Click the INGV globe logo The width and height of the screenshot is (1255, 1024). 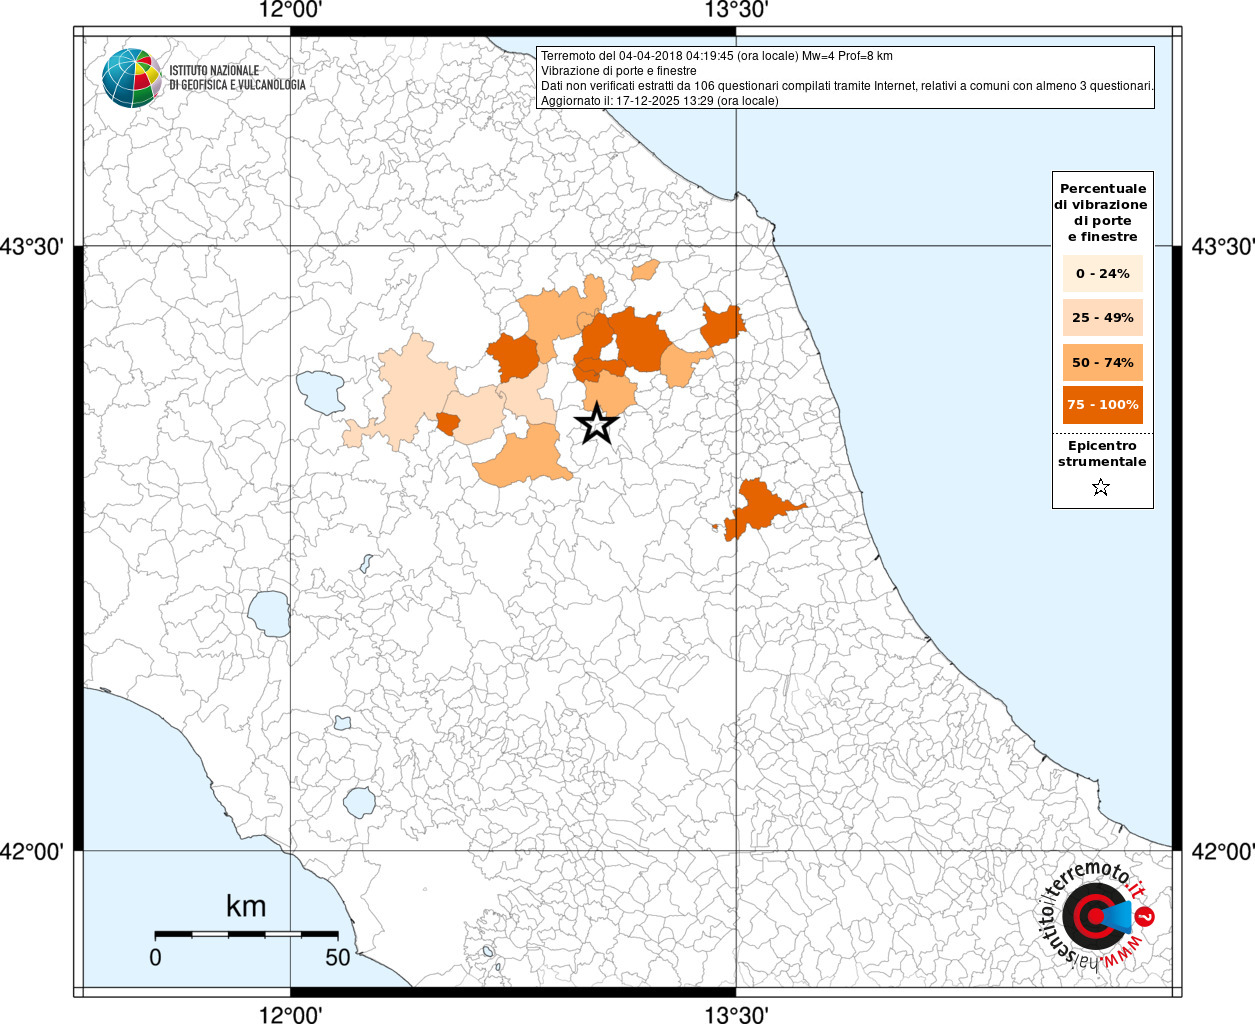click(132, 78)
